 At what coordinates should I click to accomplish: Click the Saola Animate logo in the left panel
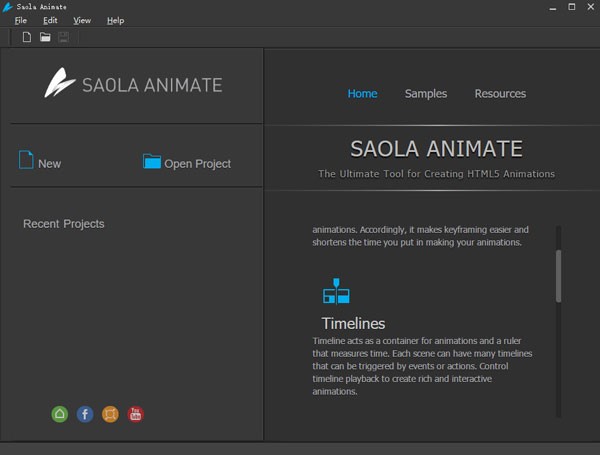[x=133, y=84]
